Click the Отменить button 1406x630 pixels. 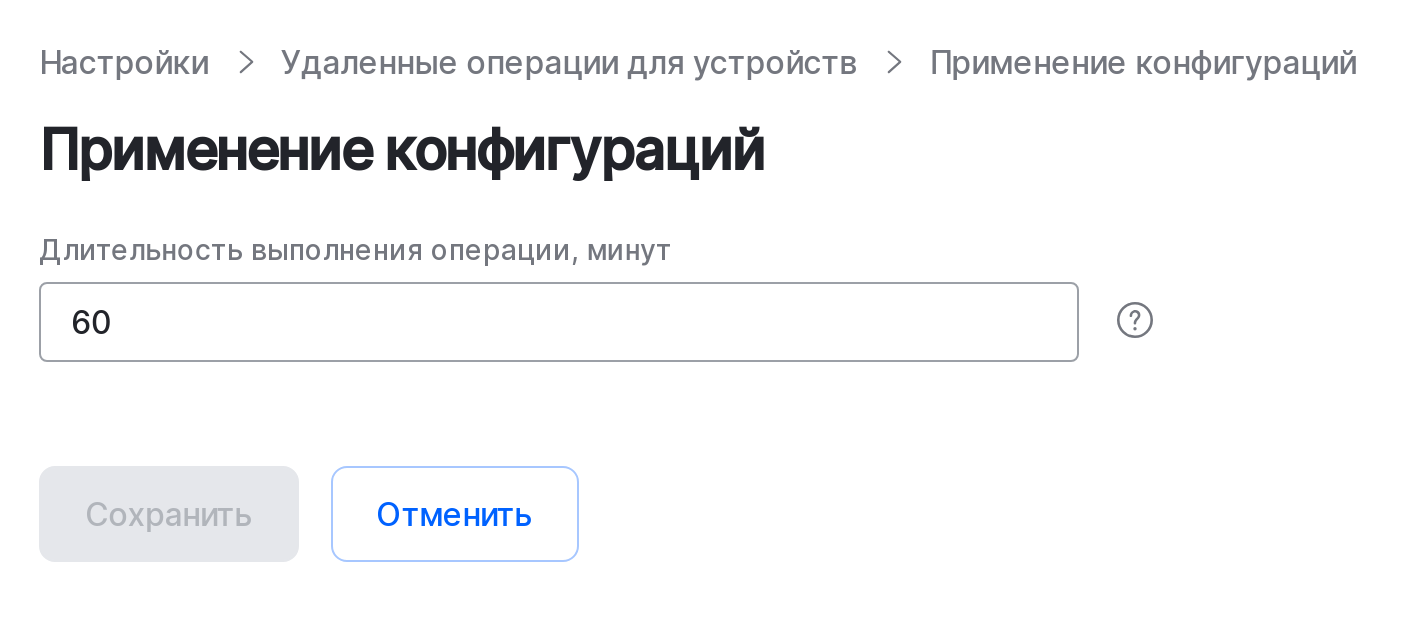click(455, 514)
